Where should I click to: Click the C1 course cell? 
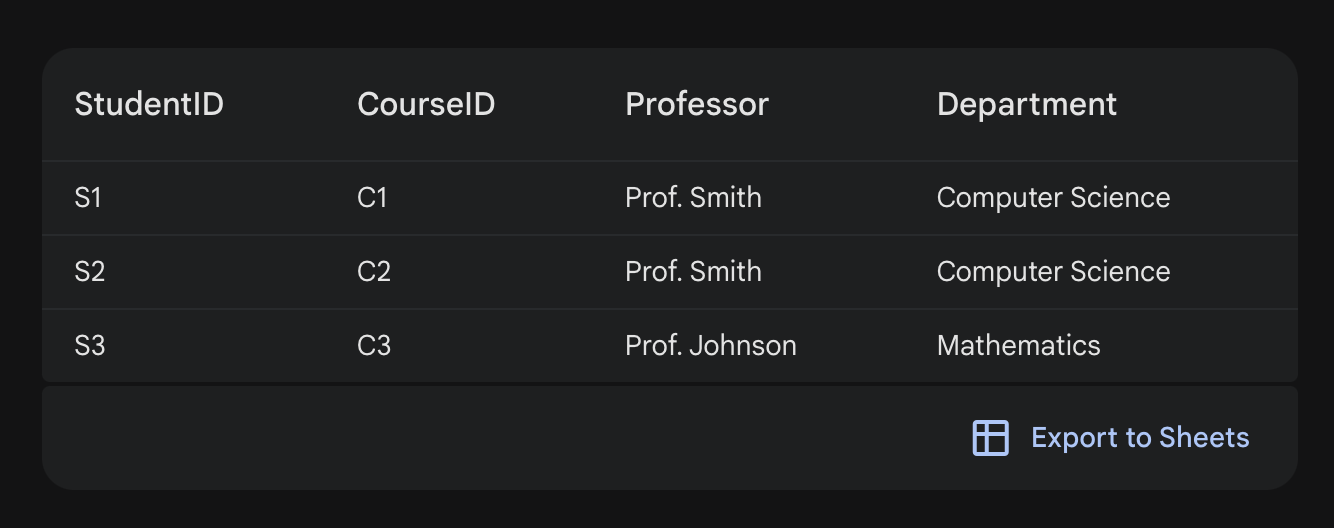tap(372, 198)
